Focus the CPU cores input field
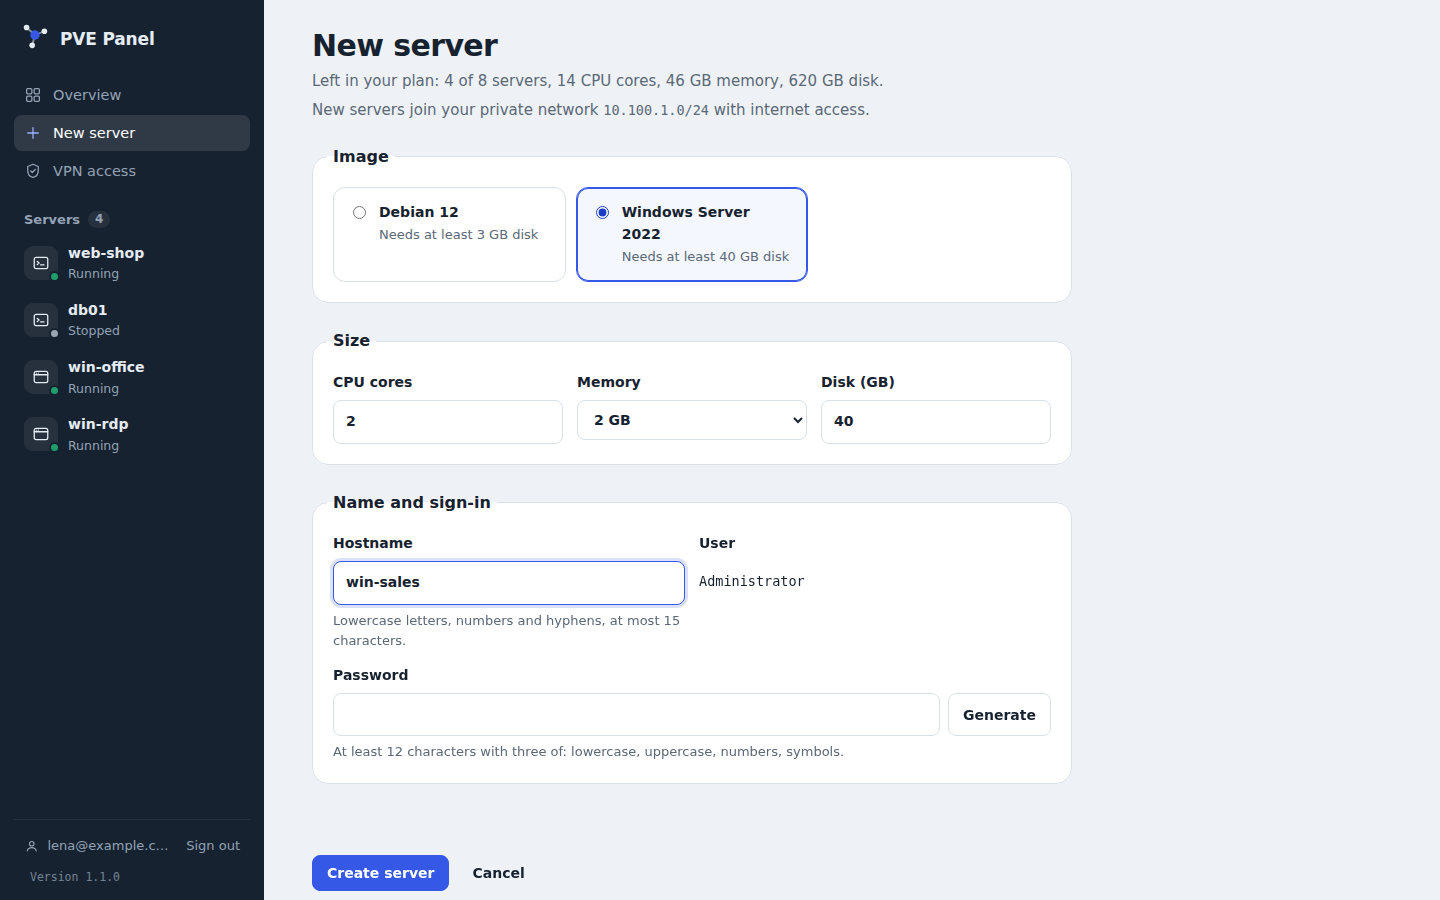Viewport: 1440px width, 900px height. tap(448, 422)
